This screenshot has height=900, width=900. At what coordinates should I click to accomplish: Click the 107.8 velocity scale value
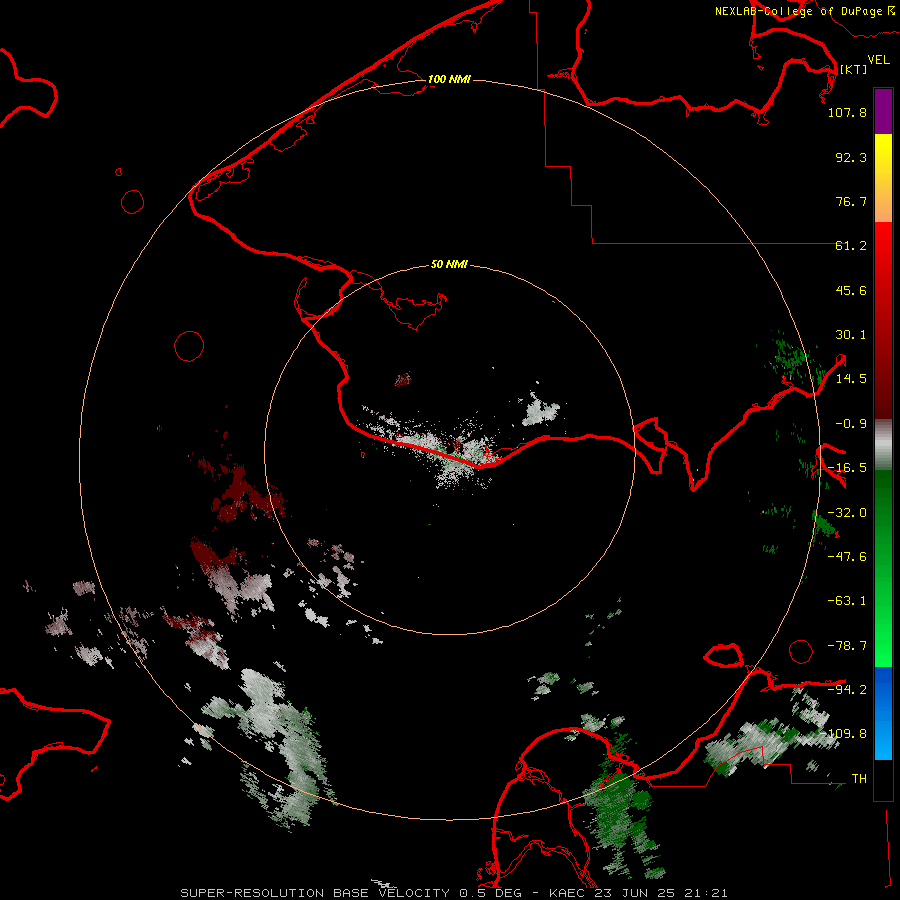(x=847, y=112)
